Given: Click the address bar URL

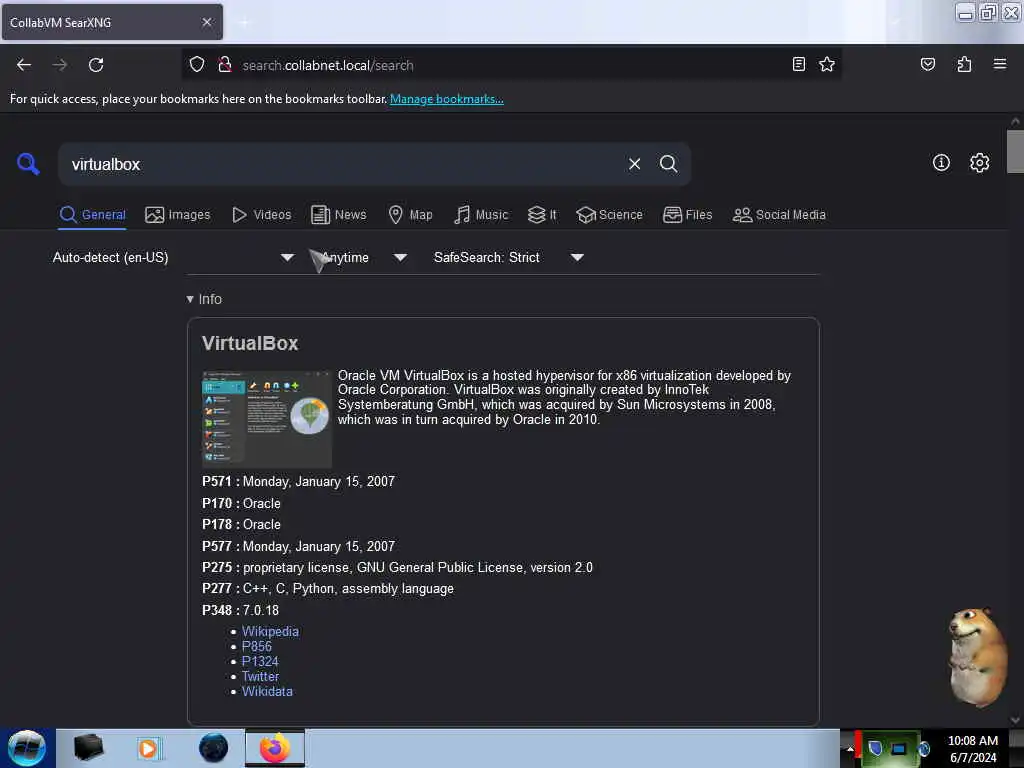Looking at the screenshot, I should (328, 65).
